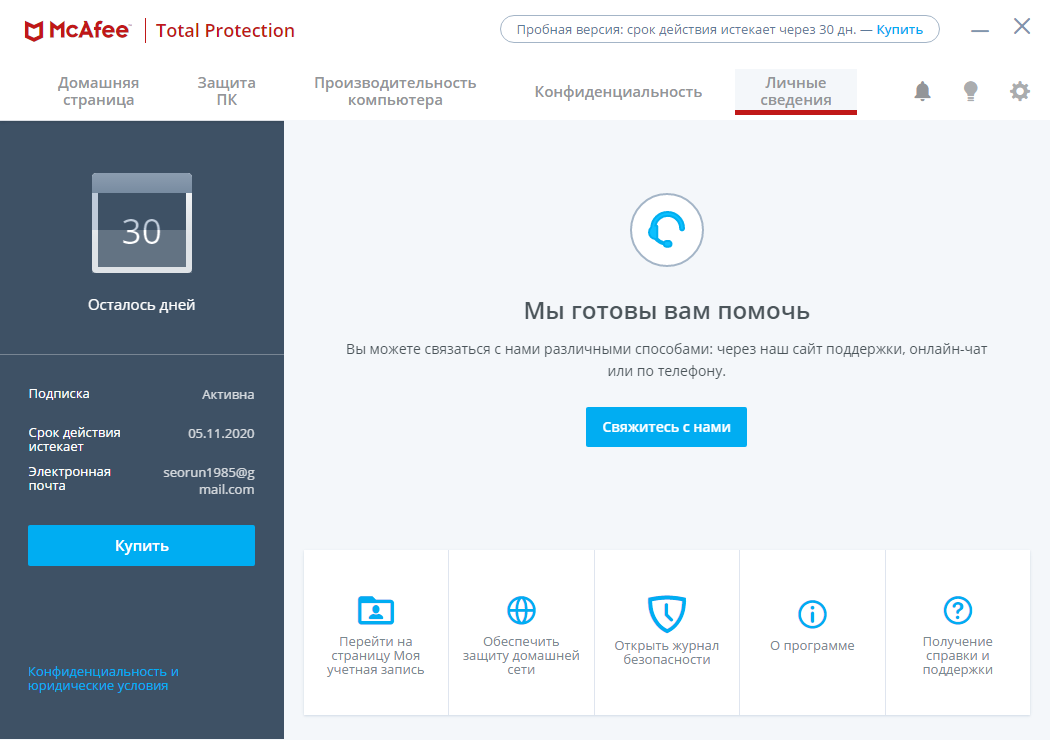The image size is (1050, 740).
Task: Click the home network globe icon
Action: click(x=521, y=610)
